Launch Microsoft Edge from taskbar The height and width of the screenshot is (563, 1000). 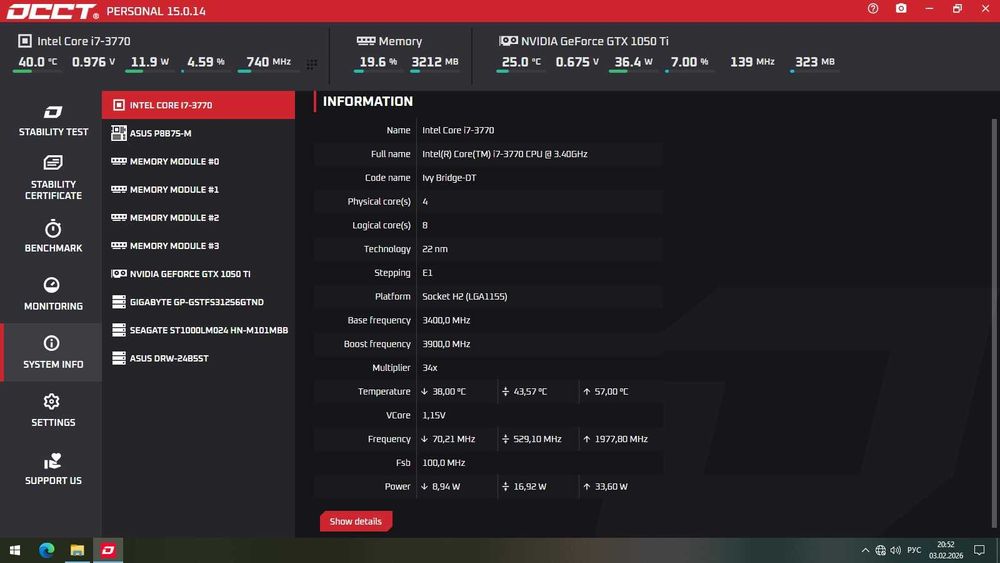[x=46, y=550]
